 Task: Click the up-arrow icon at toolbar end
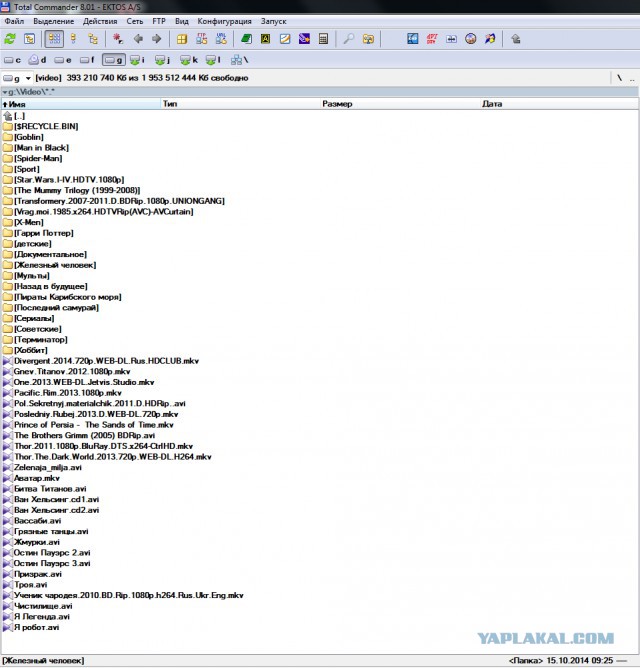(516, 39)
